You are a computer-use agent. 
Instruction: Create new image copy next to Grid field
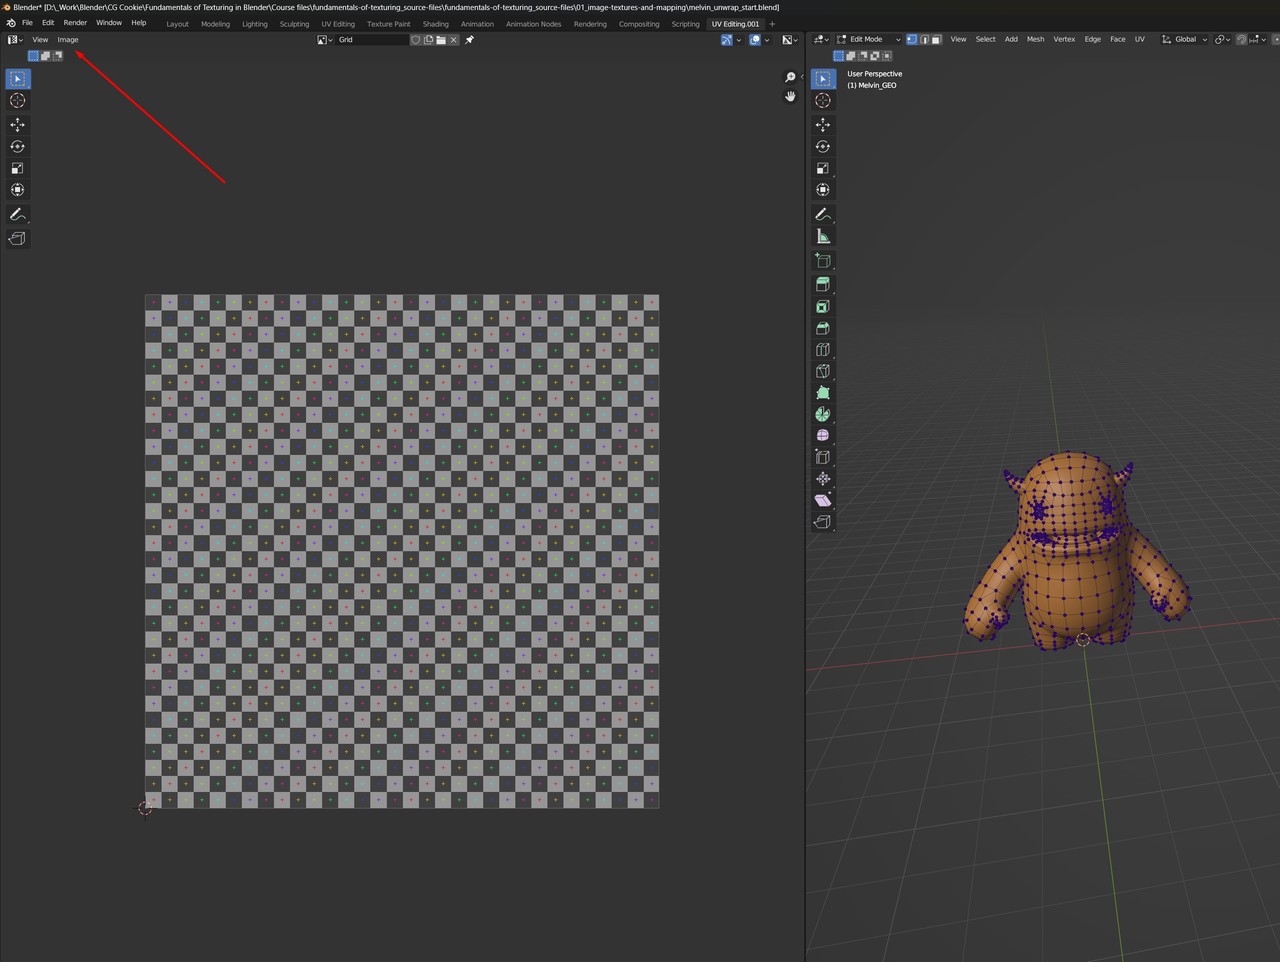coord(428,40)
